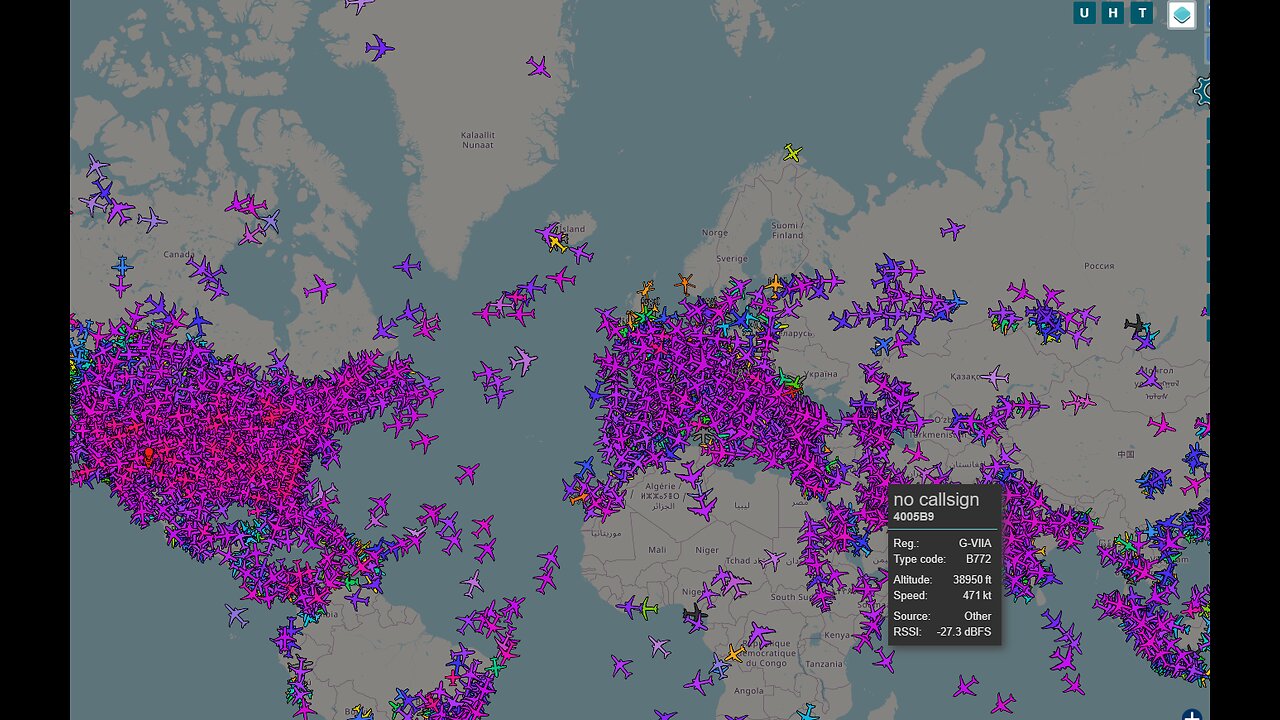Select the orange aircraft near Norway's coast
Viewport: 1280px width, 720px height.
tap(685, 283)
